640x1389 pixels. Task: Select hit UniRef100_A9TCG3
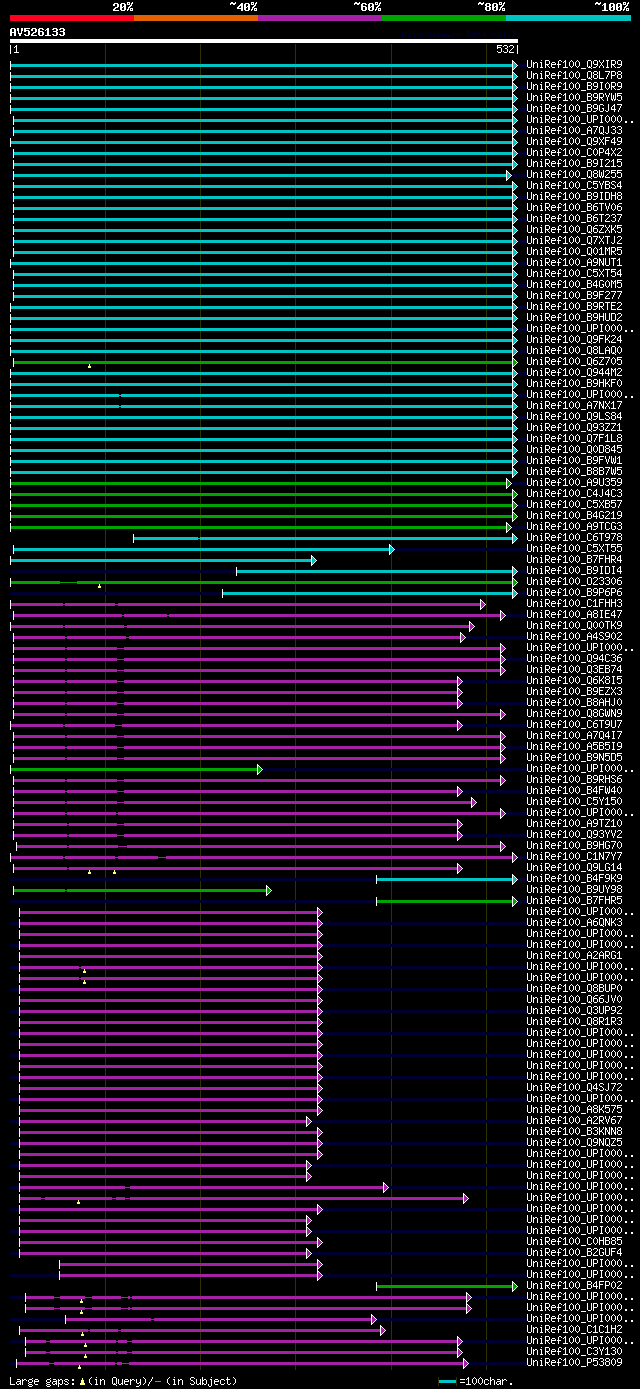coord(574,526)
